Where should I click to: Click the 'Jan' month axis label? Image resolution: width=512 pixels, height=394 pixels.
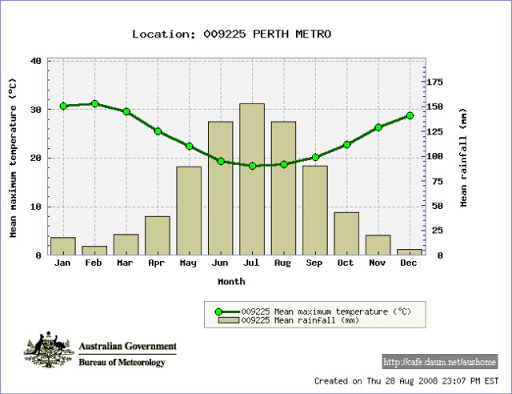click(x=62, y=263)
